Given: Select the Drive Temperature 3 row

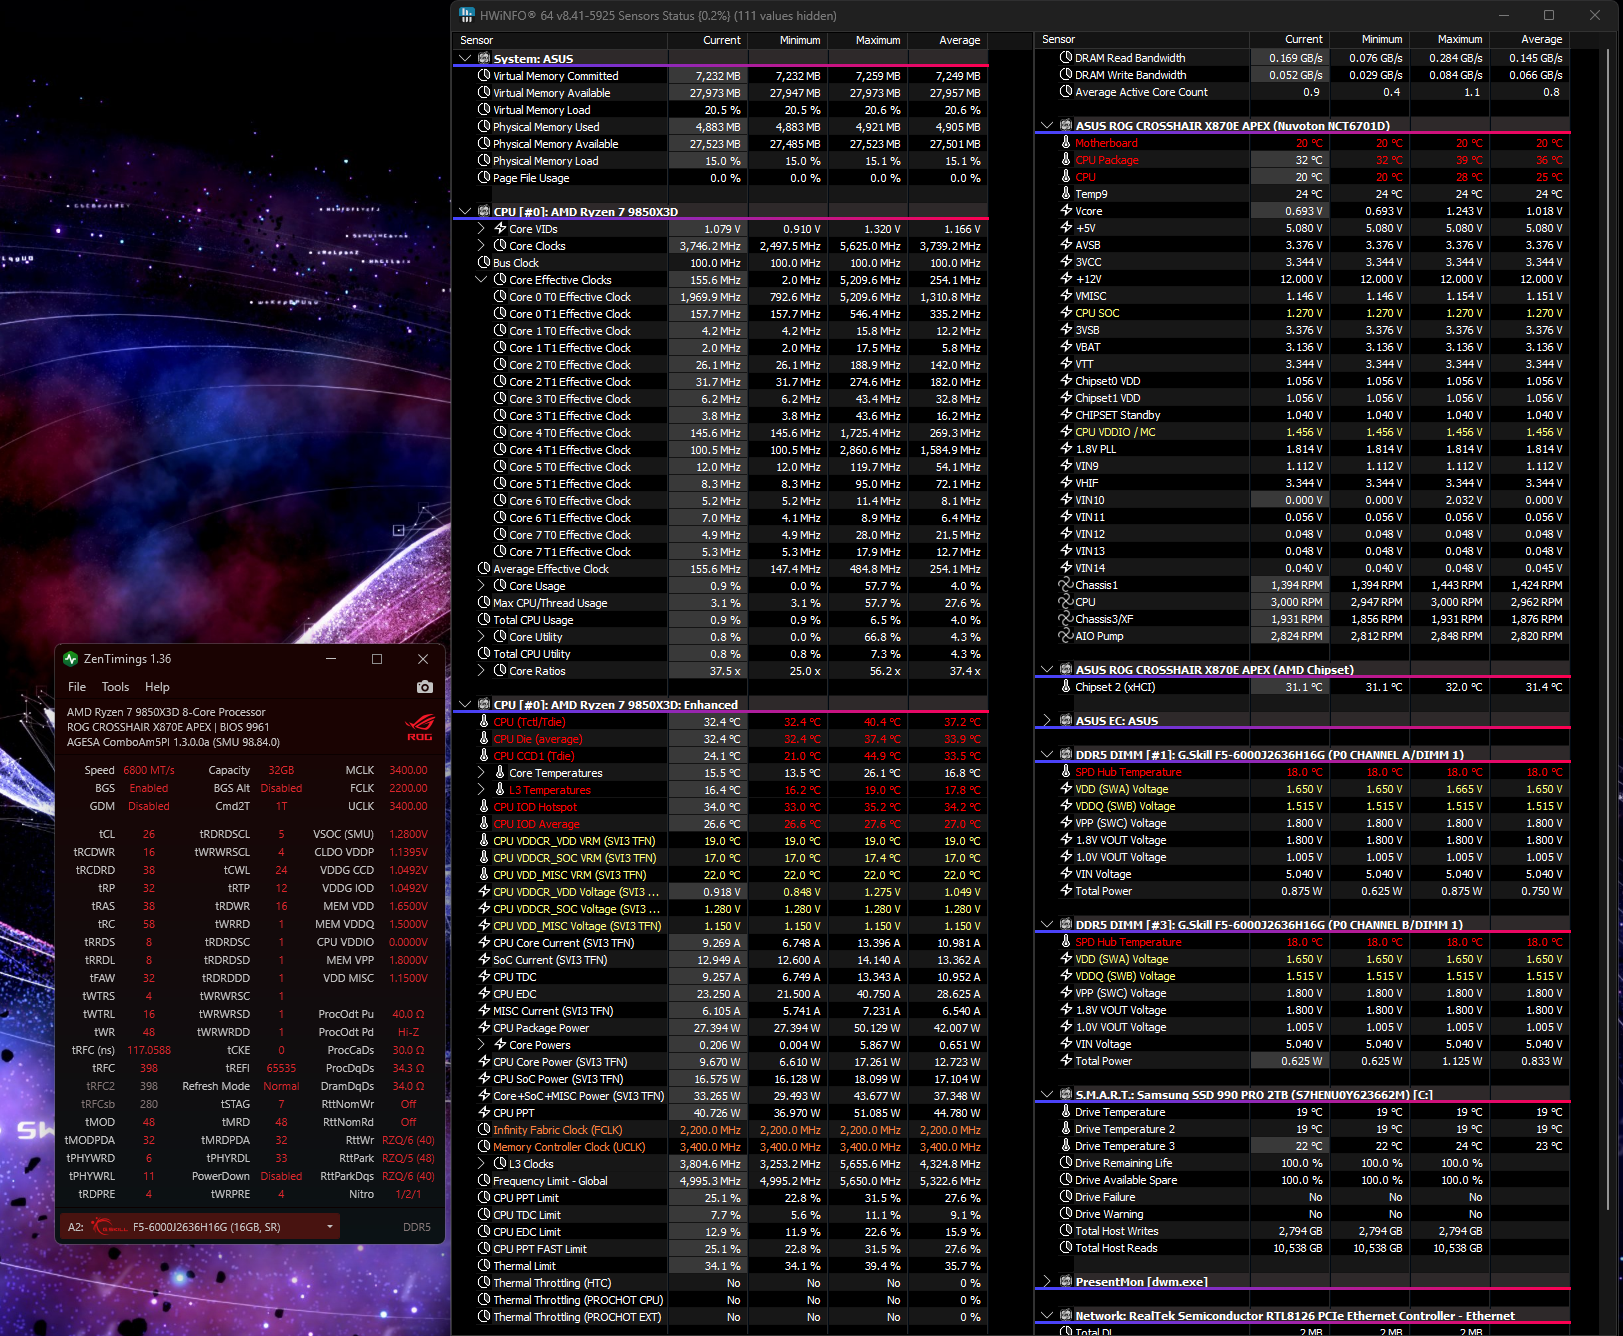Looking at the screenshot, I should [1302, 1146].
